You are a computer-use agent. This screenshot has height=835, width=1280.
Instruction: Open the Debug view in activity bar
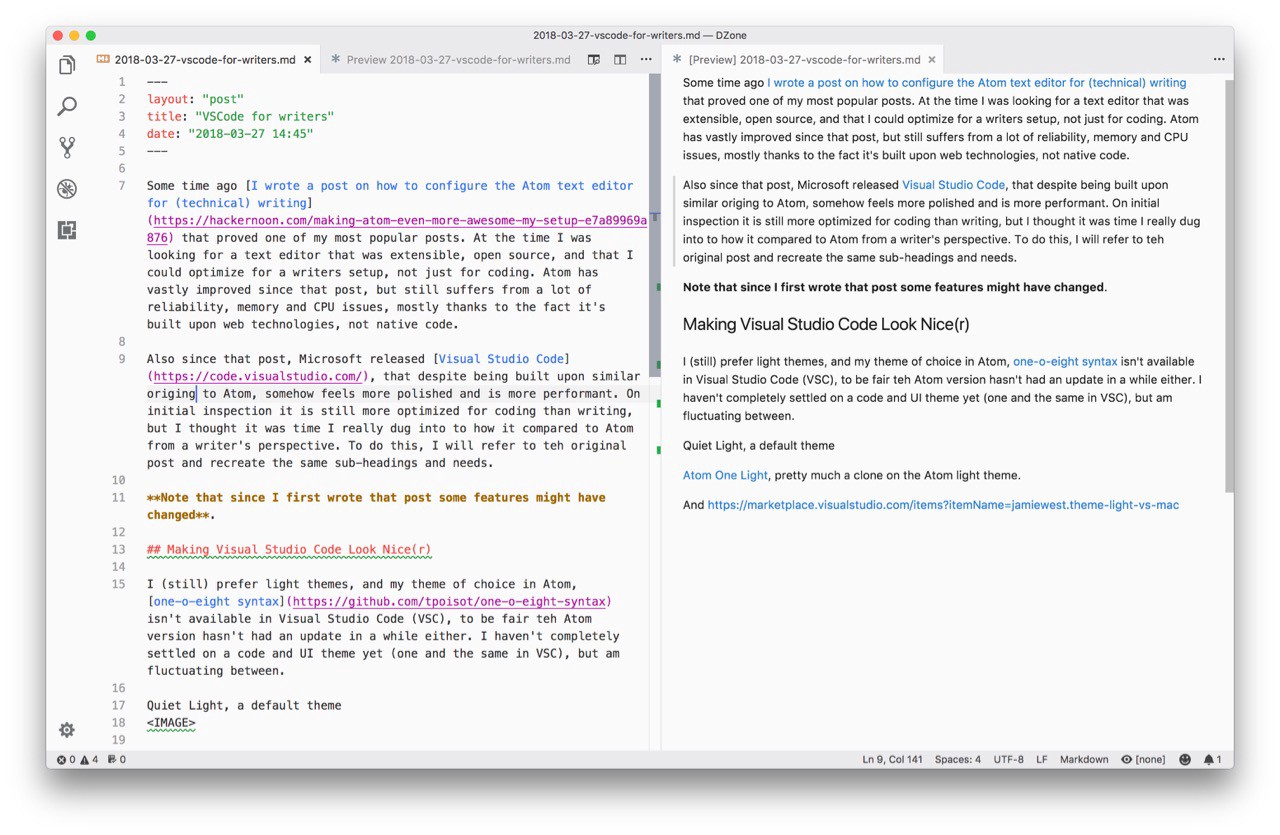pyautogui.click(x=67, y=189)
